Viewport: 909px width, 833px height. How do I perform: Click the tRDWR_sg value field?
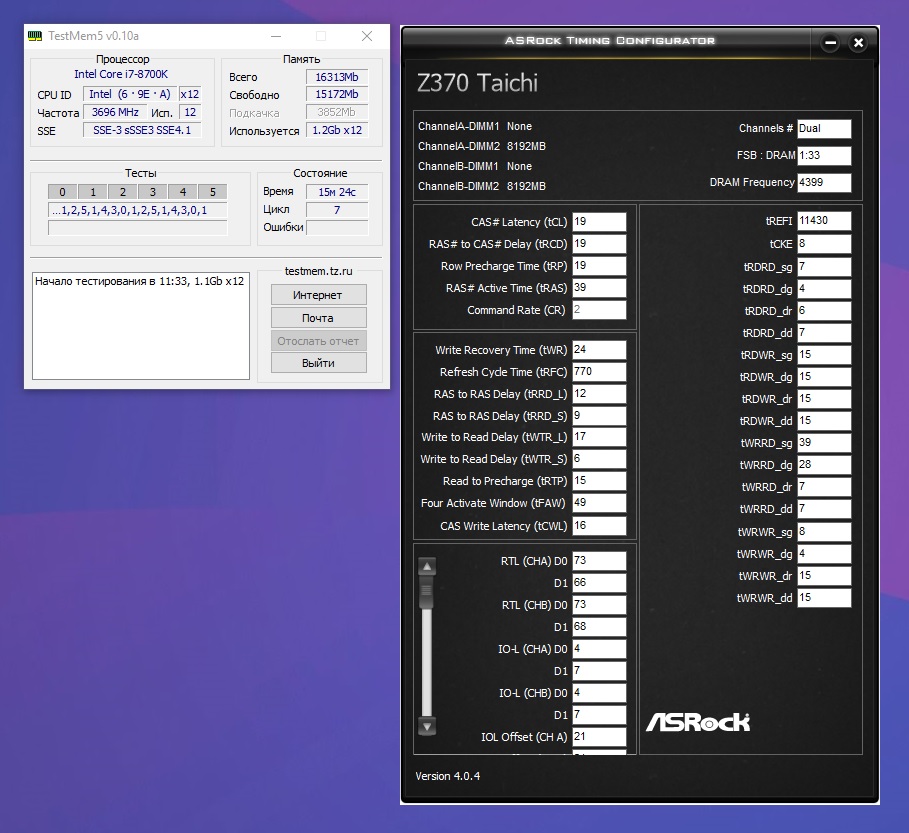click(824, 355)
